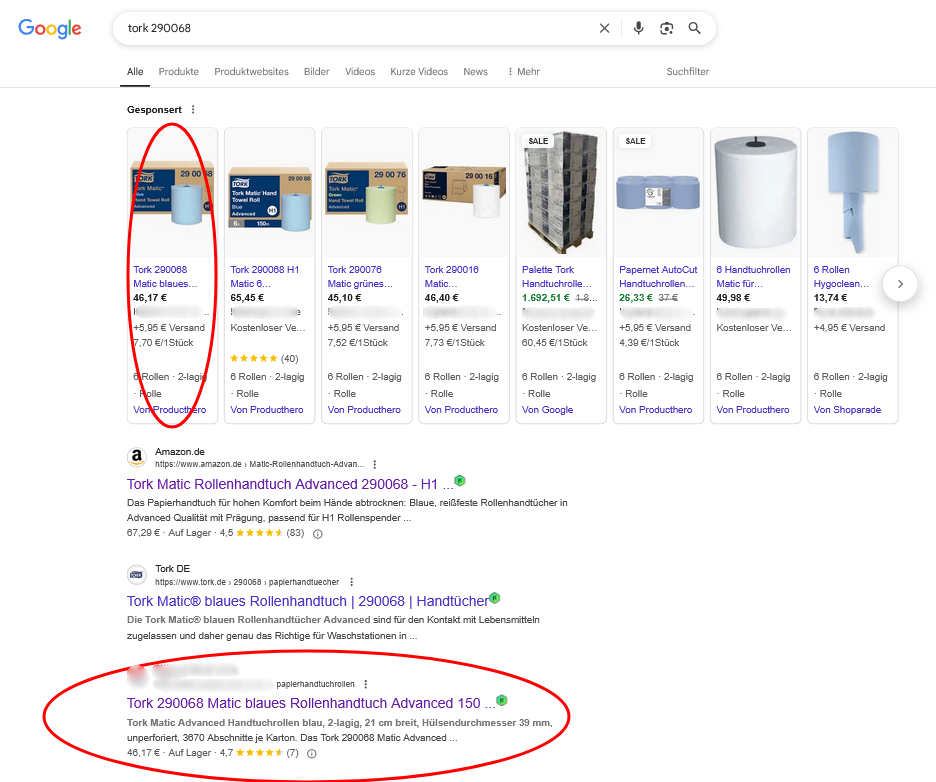Expand the Mehr menu
The width and height of the screenshot is (936, 782).
(x=524, y=72)
